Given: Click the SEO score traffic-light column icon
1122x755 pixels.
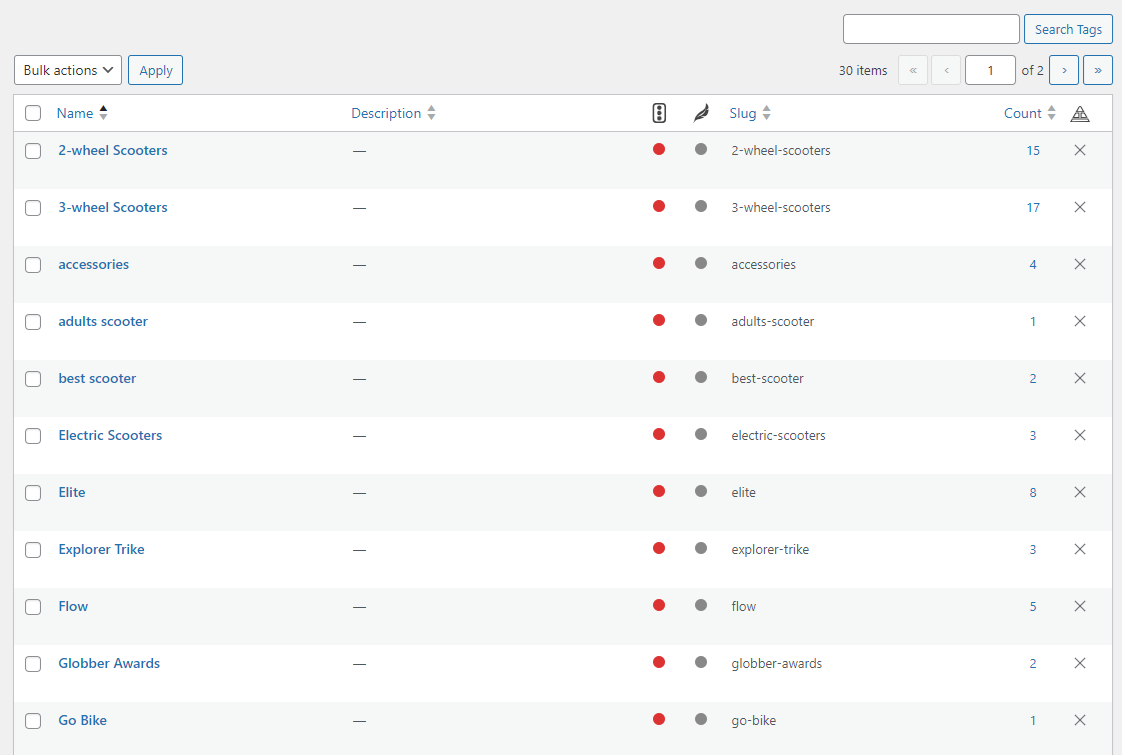Looking at the screenshot, I should [659, 113].
